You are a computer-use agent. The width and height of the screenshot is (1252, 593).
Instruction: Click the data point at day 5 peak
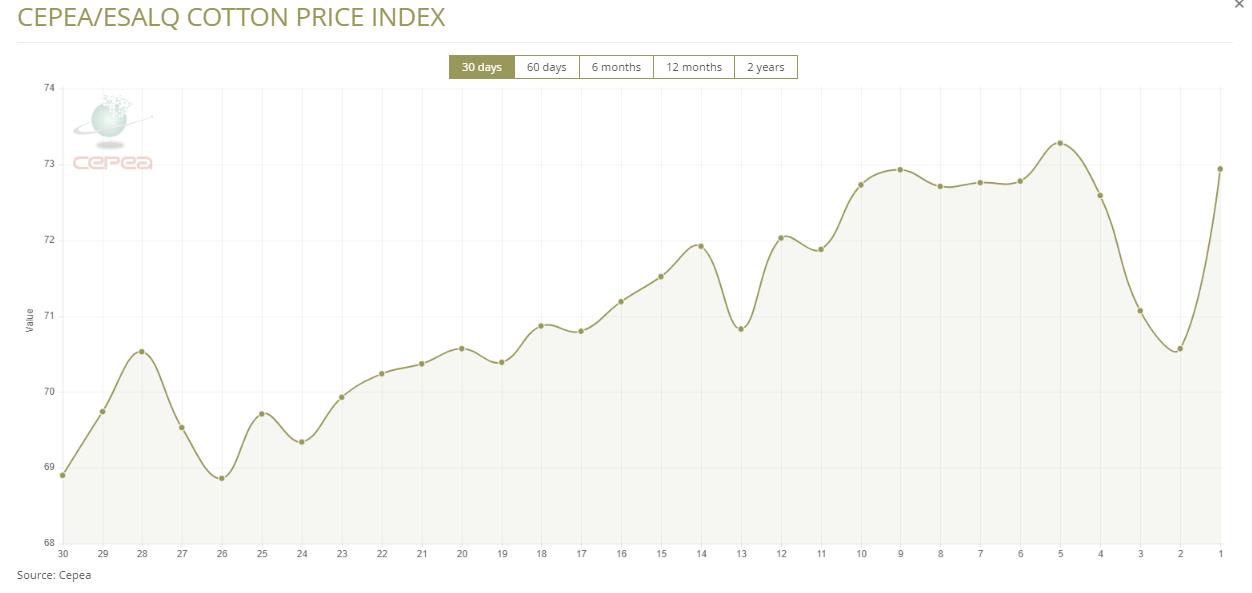pos(1060,143)
